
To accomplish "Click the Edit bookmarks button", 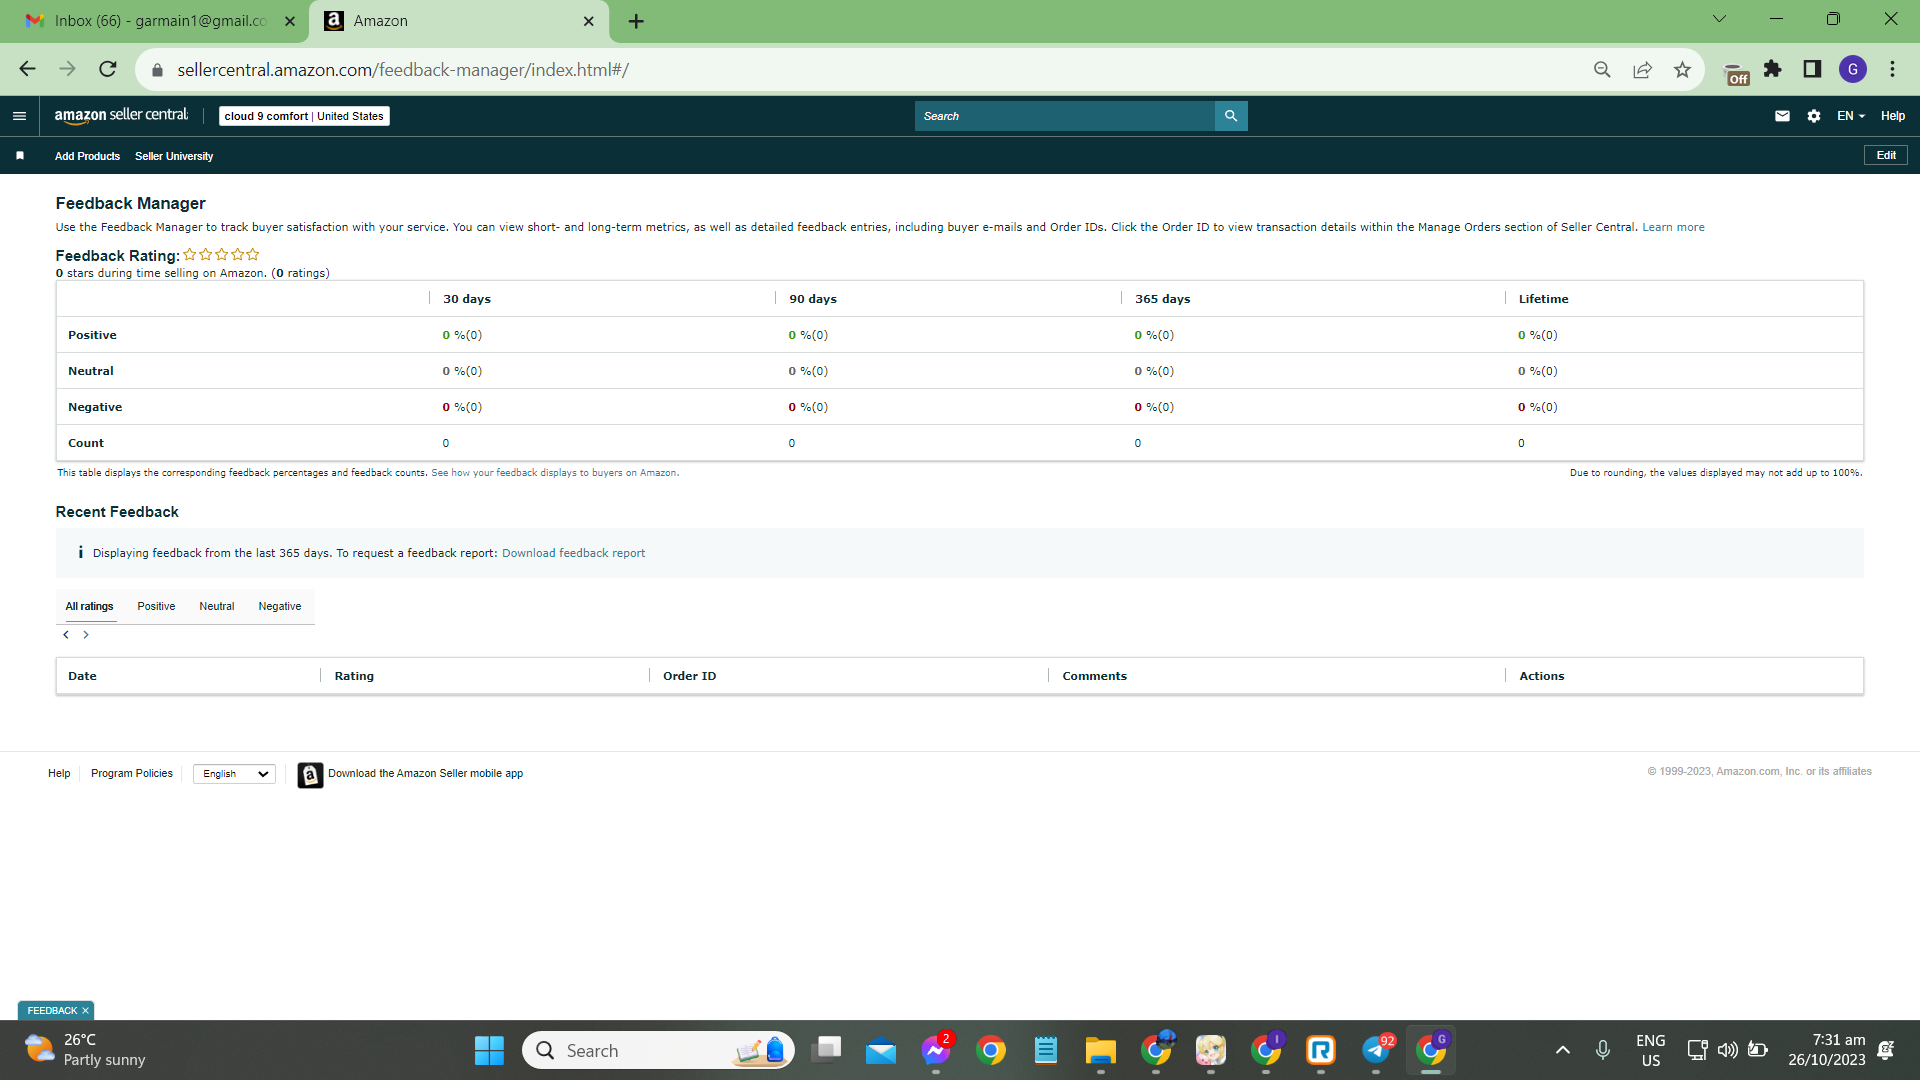I will [x=1886, y=155].
